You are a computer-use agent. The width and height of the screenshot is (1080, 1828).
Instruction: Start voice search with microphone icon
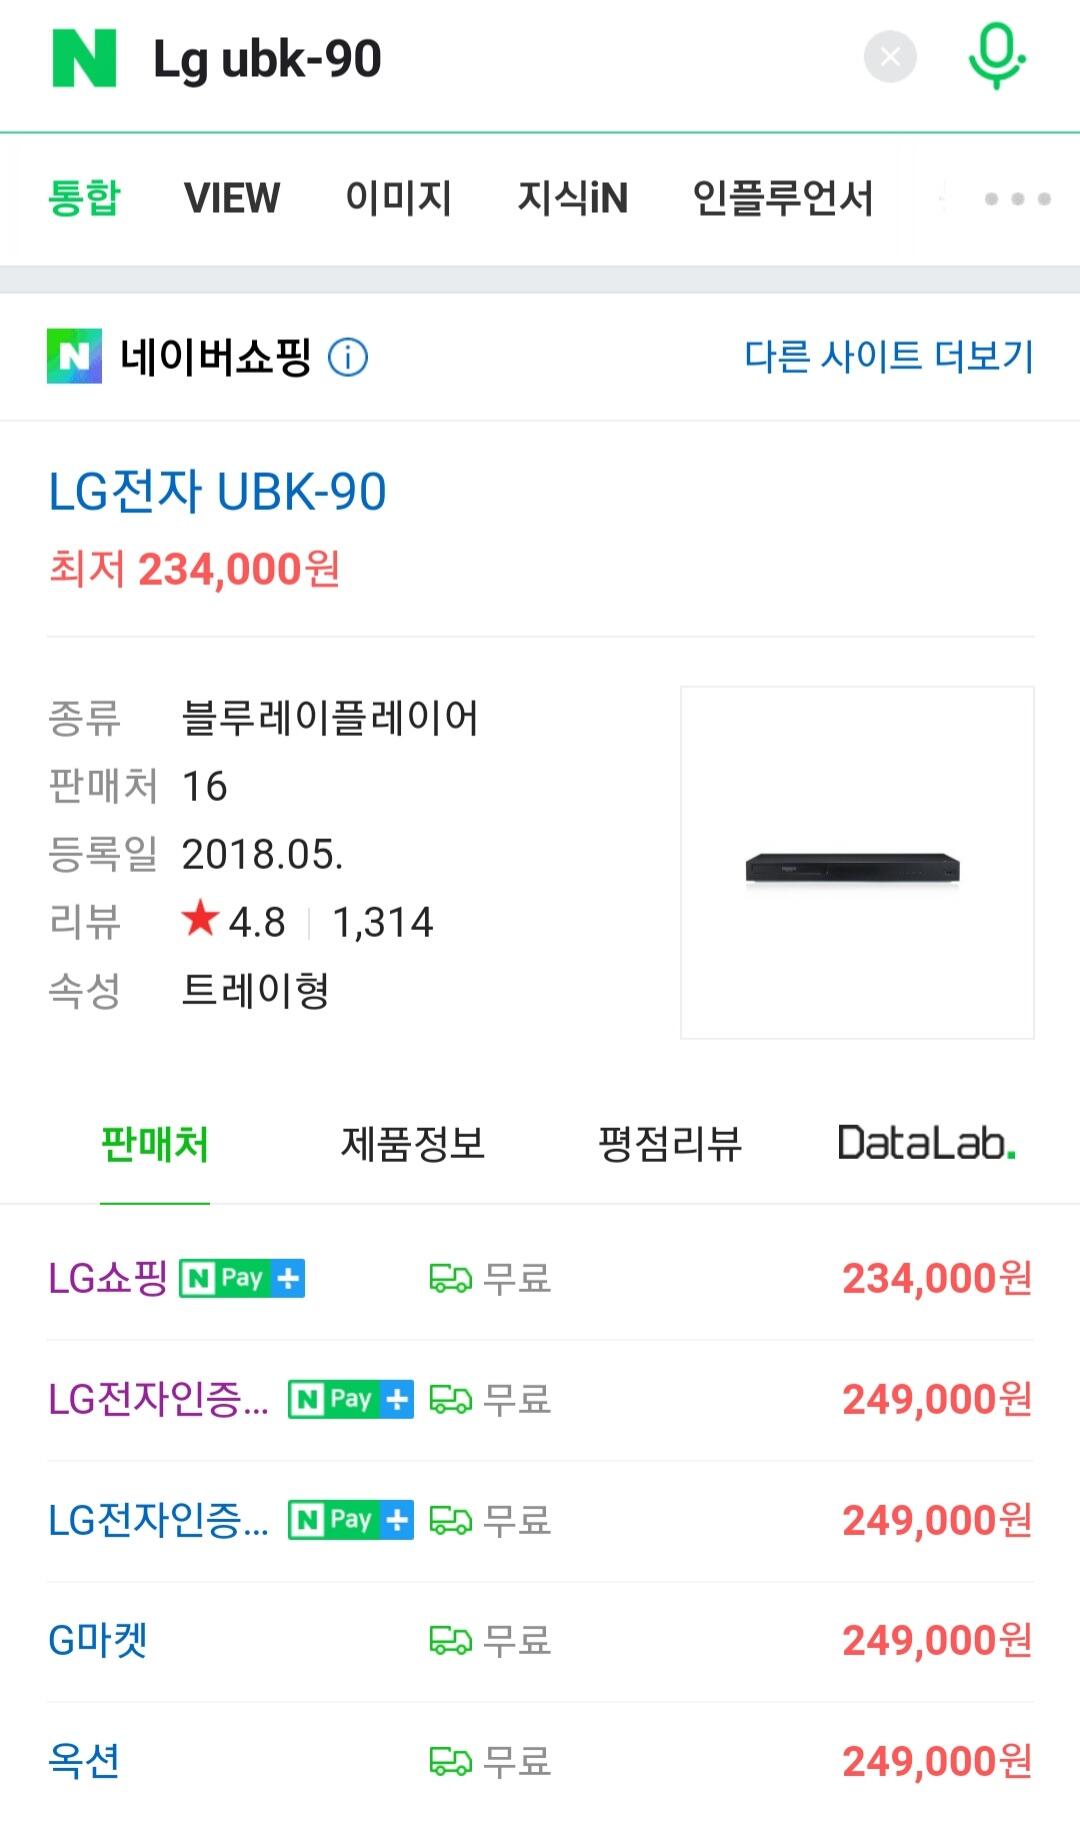point(996,57)
